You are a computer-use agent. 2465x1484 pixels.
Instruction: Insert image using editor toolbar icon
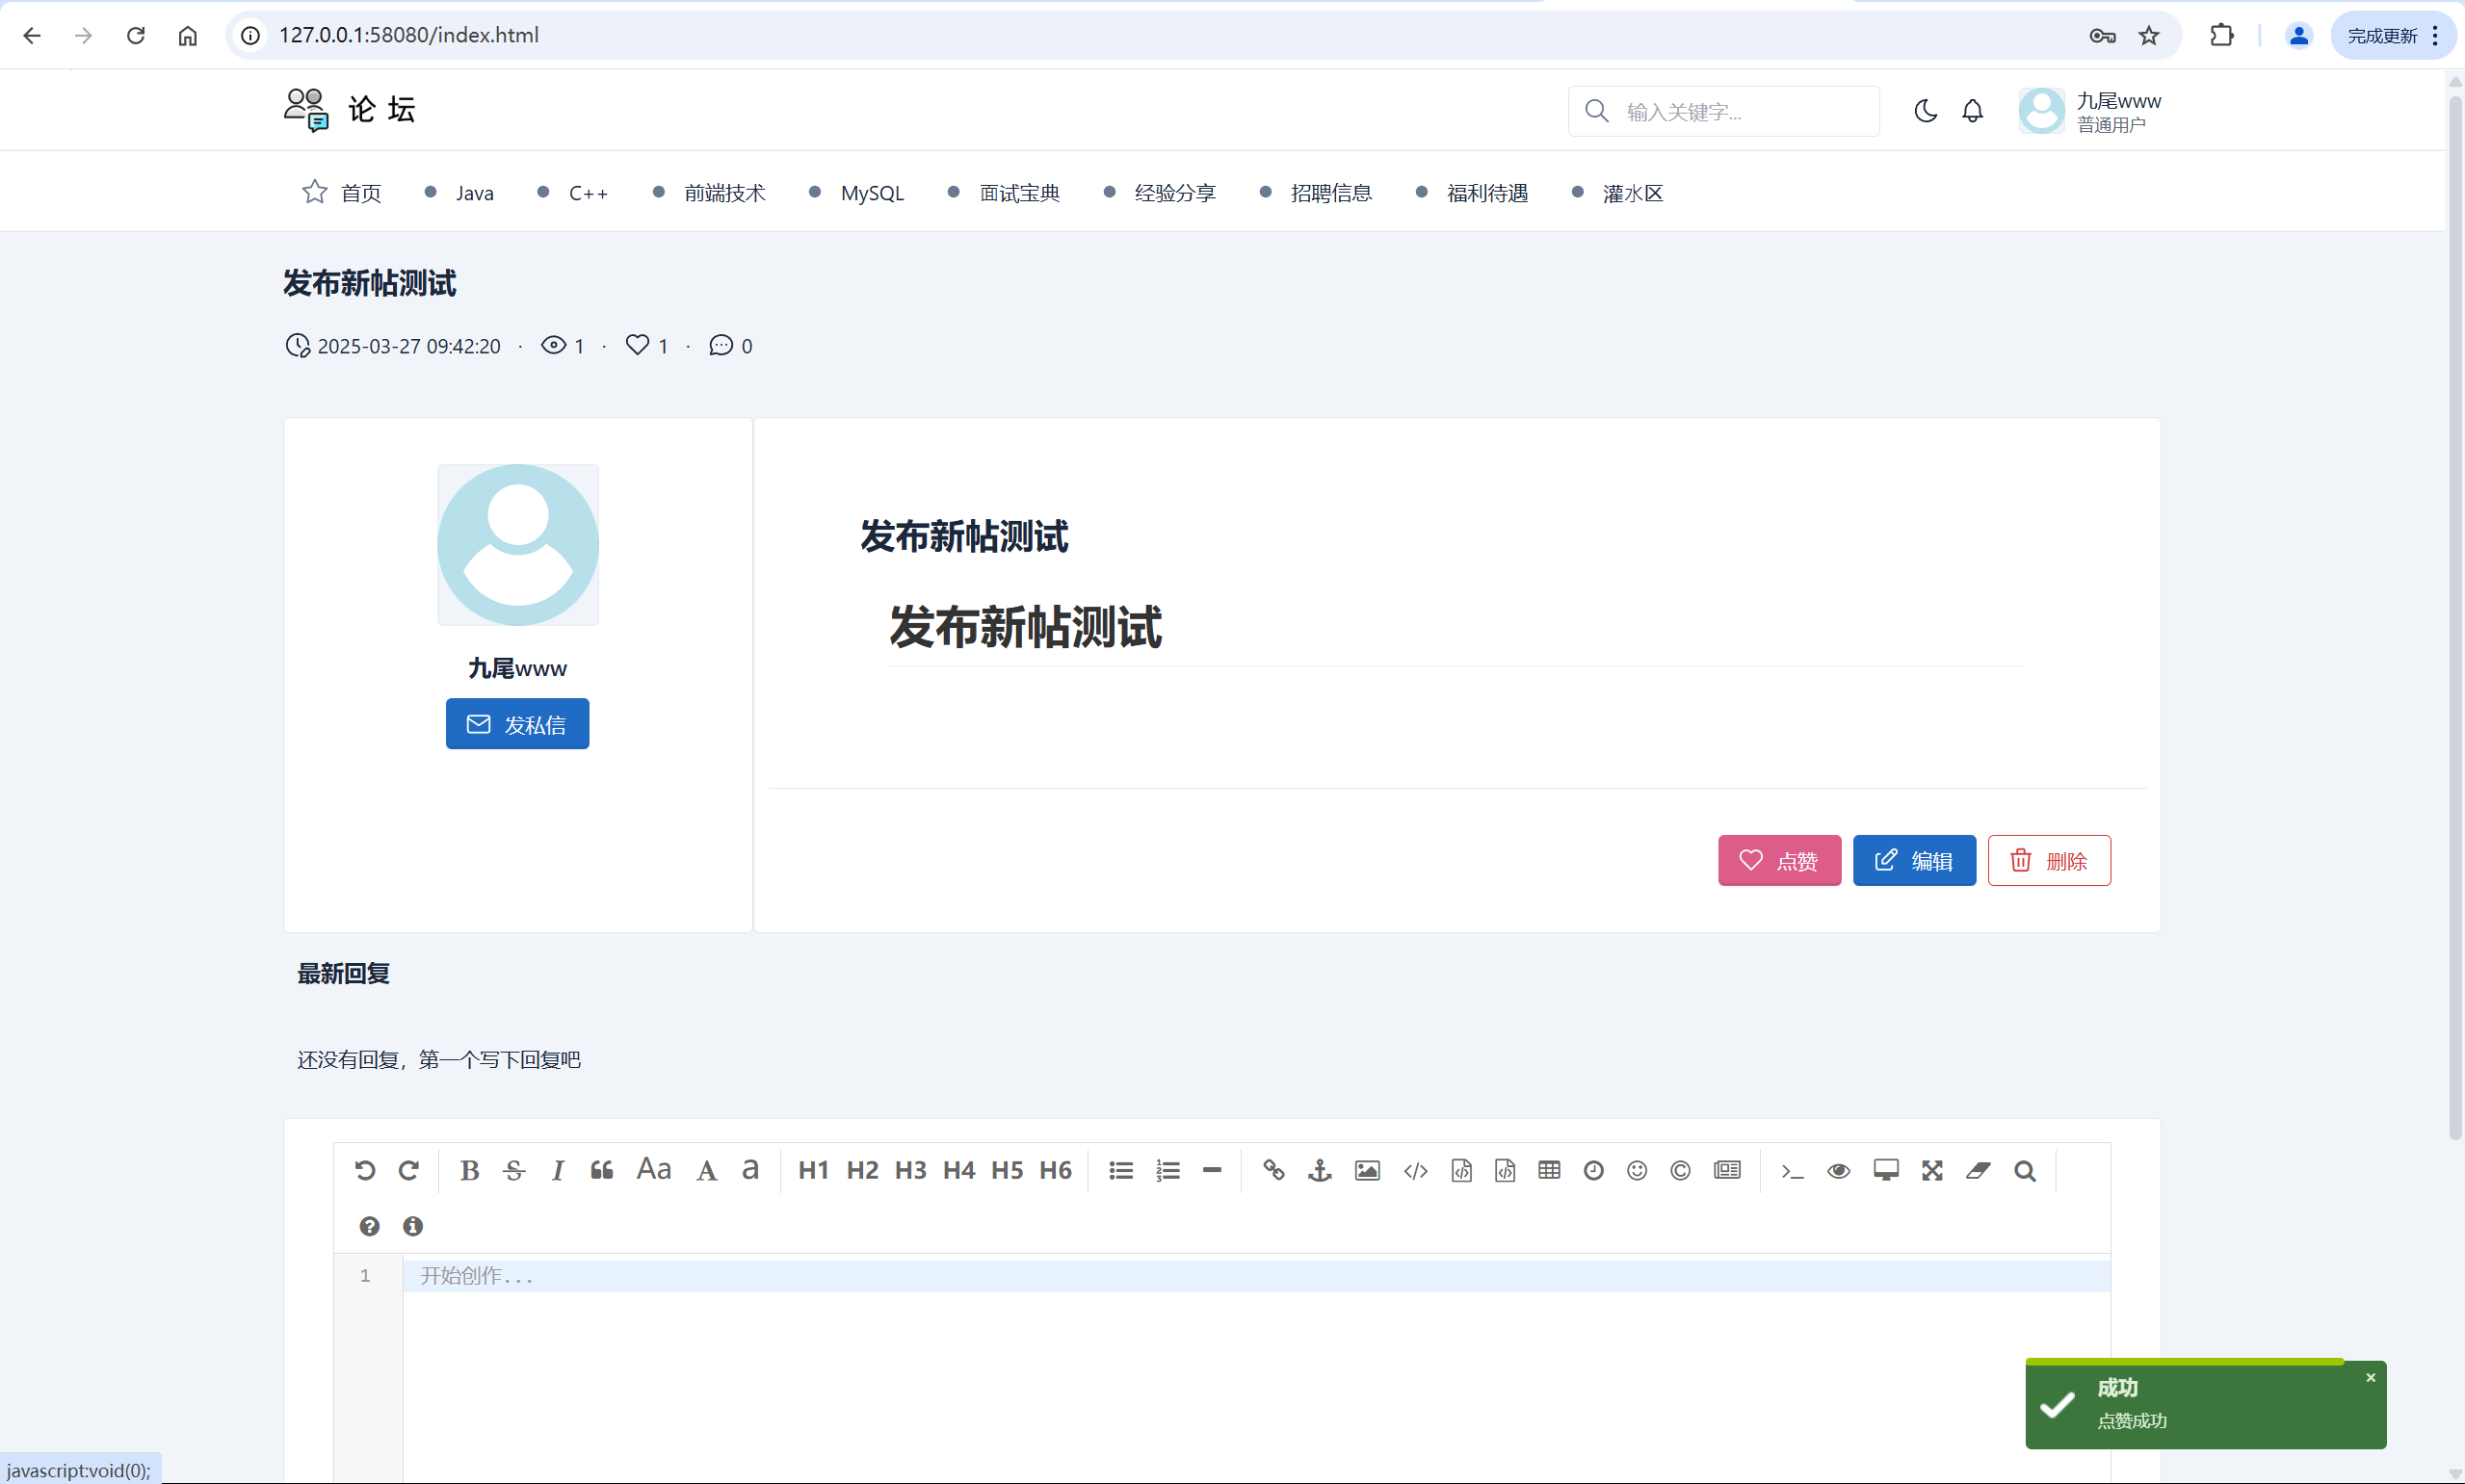point(1367,1170)
